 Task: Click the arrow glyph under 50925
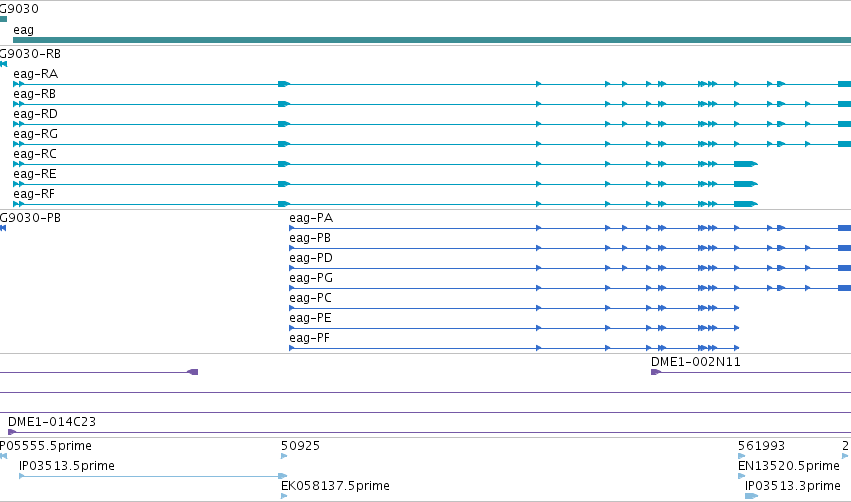point(284,456)
